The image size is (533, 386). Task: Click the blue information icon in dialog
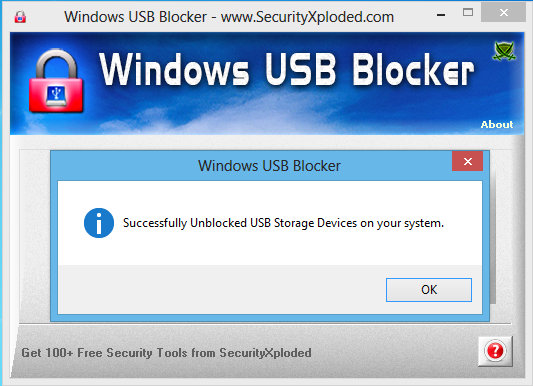[99, 223]
